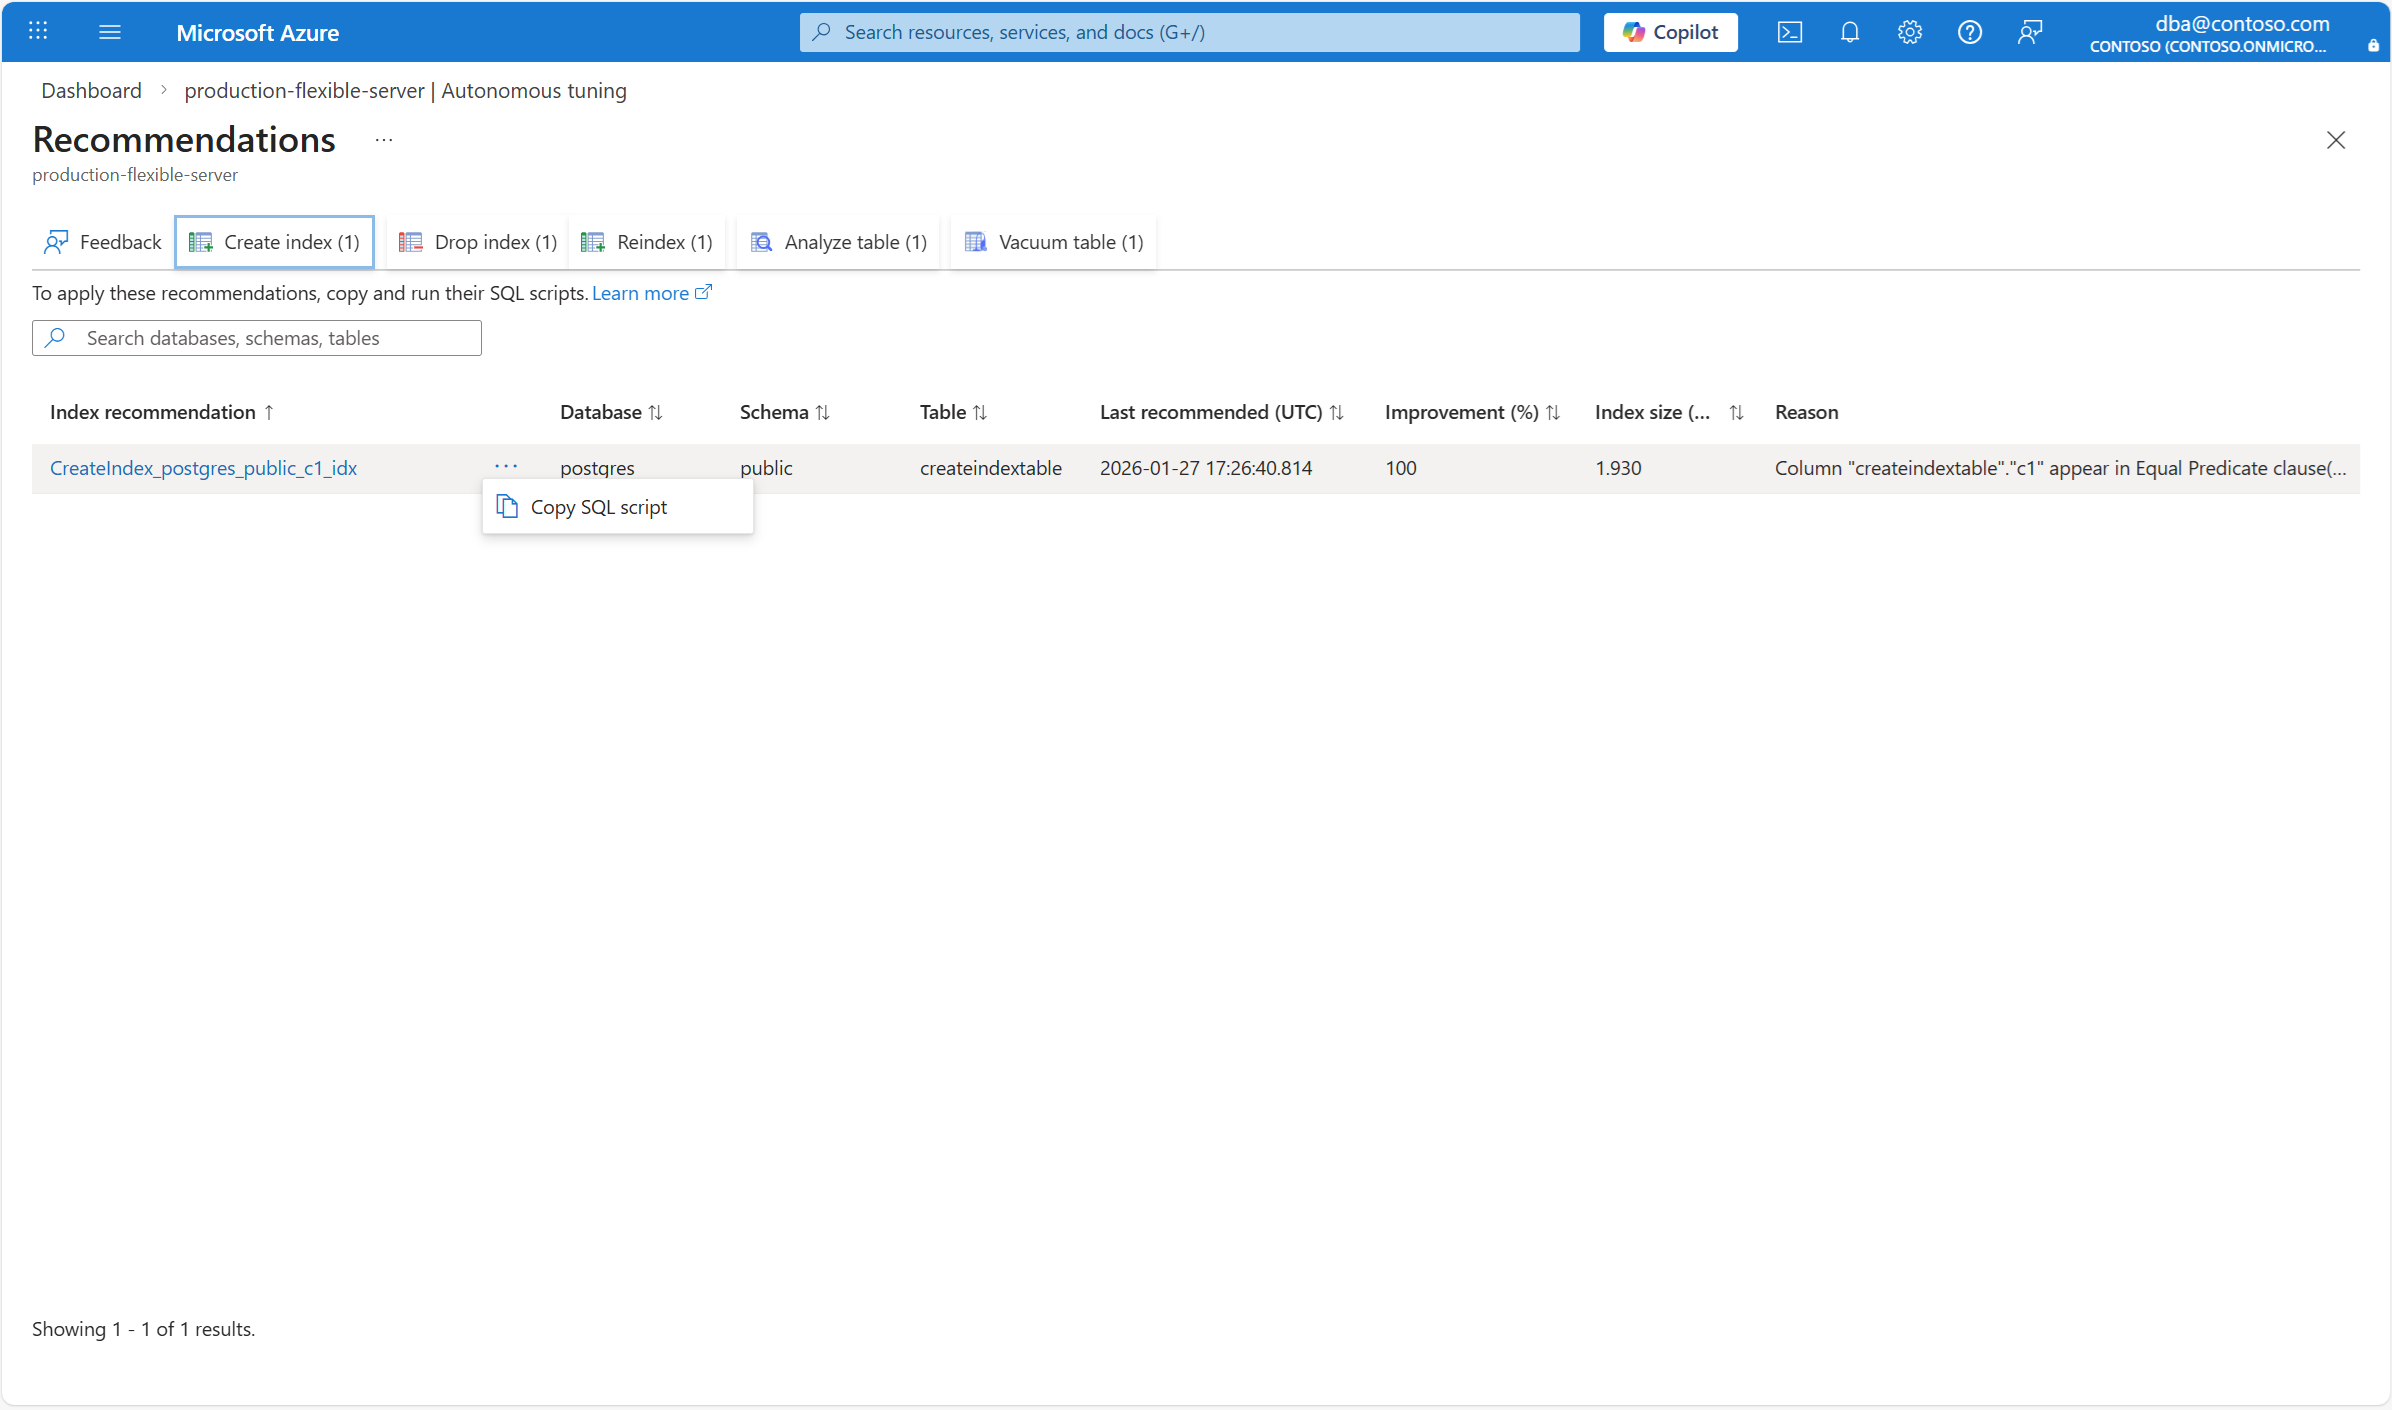2392x1410 pixels.
Task: Open CreateIndex_postgres_public_c1_idx recommendation
Action: pyautogui.click(x=204, y=467)
